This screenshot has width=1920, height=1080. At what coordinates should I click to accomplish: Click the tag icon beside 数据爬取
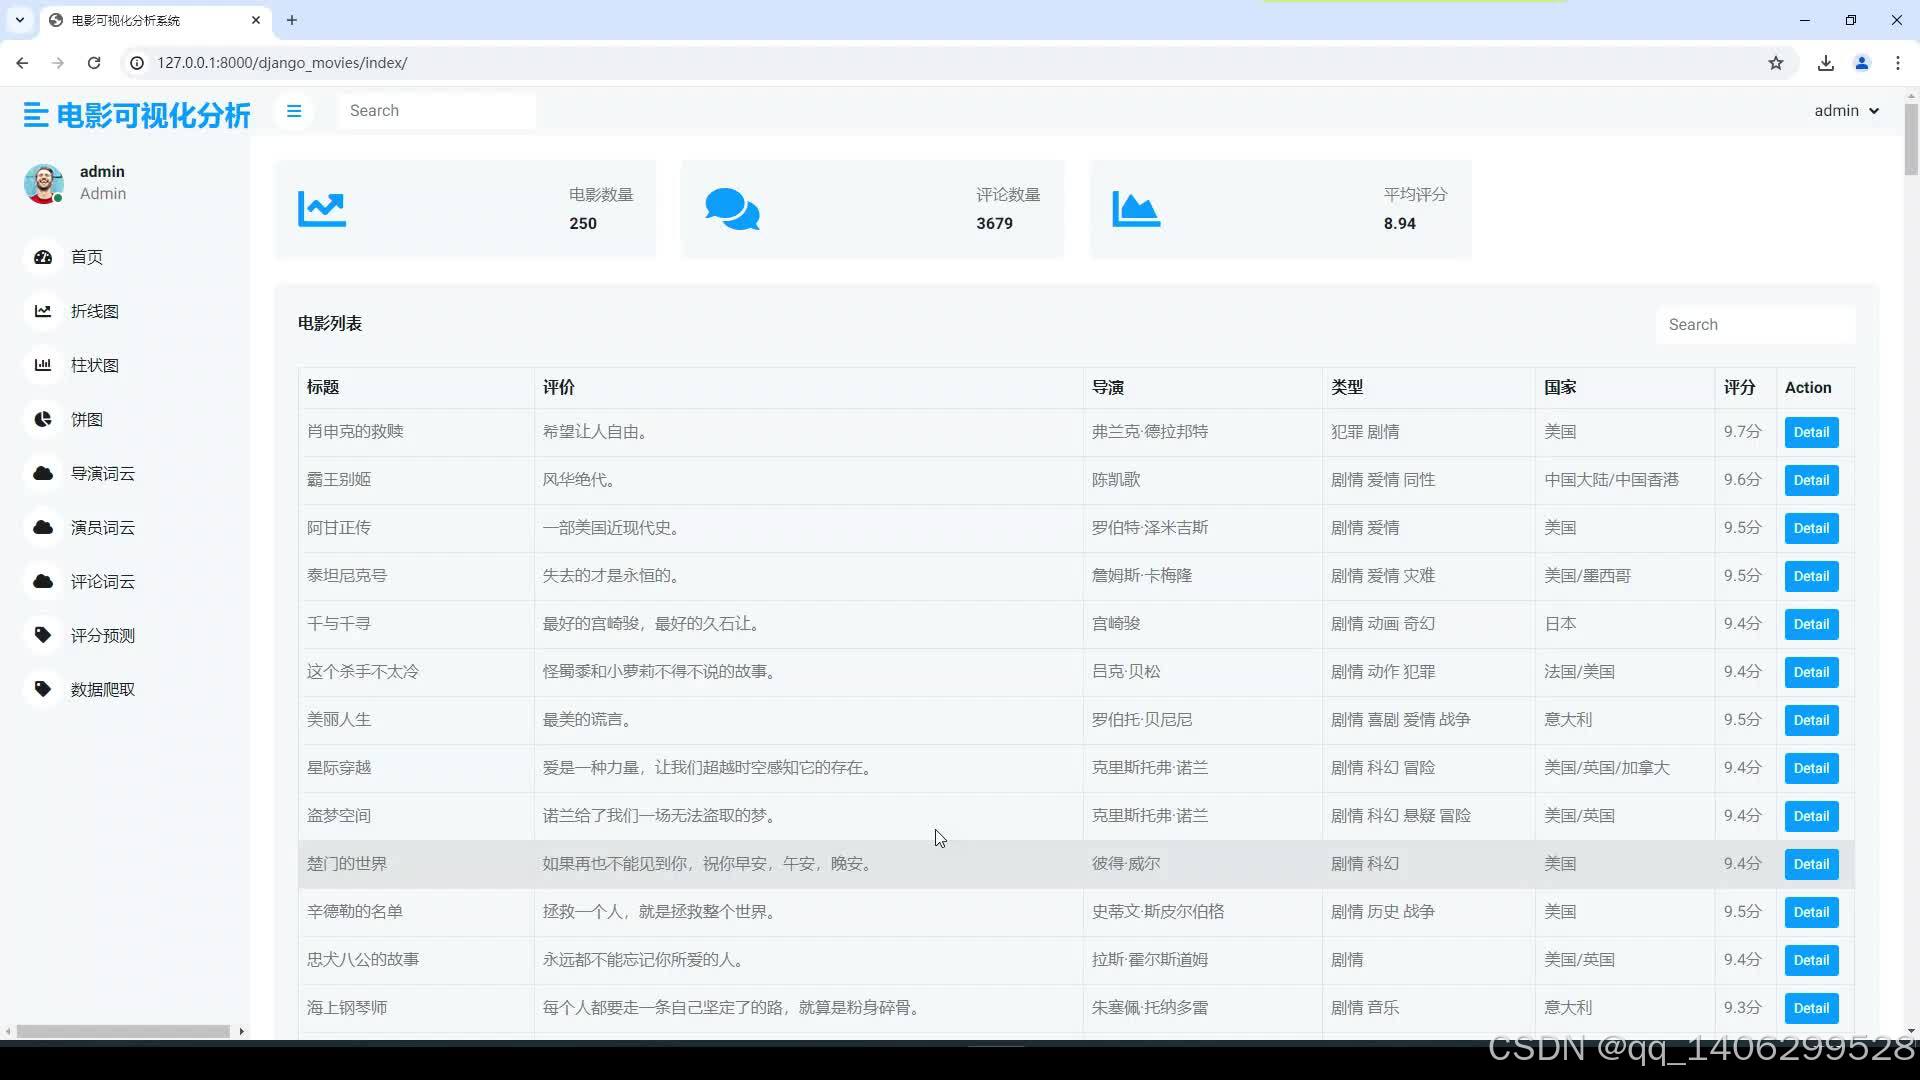pos(43,689)
